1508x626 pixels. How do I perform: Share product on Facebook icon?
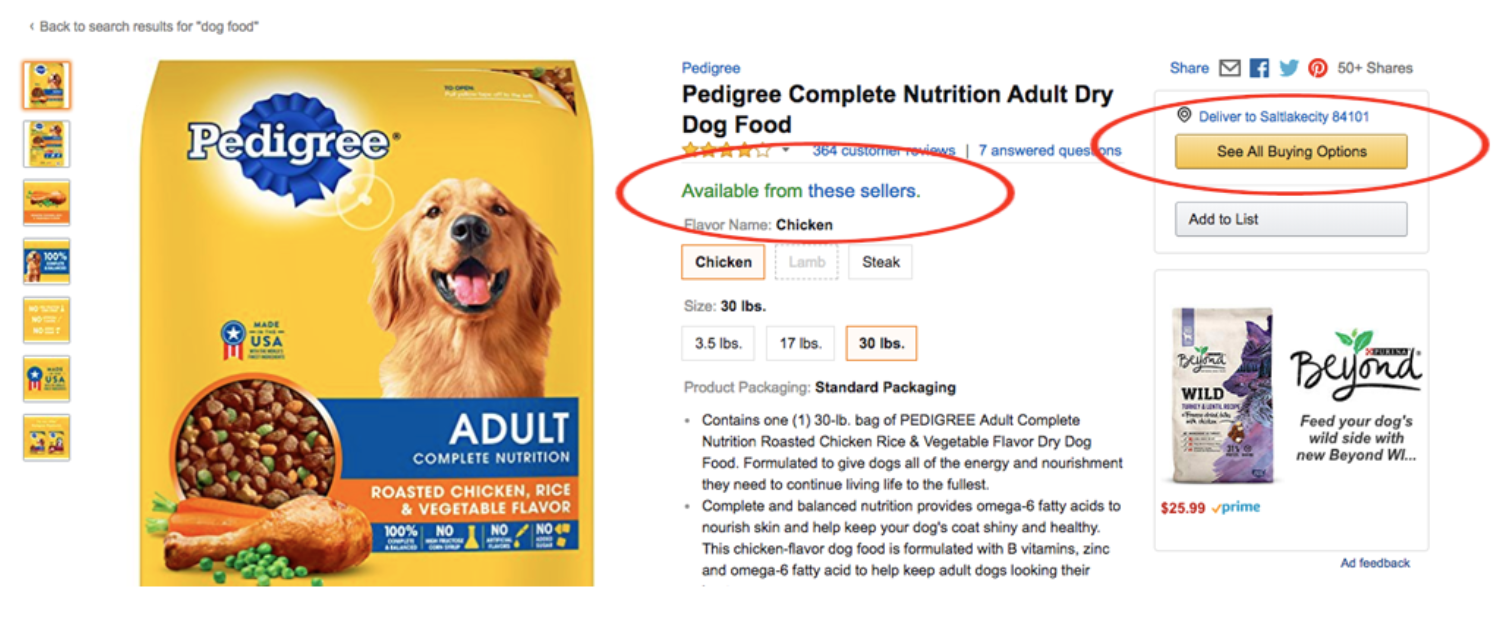[1259, 68]
